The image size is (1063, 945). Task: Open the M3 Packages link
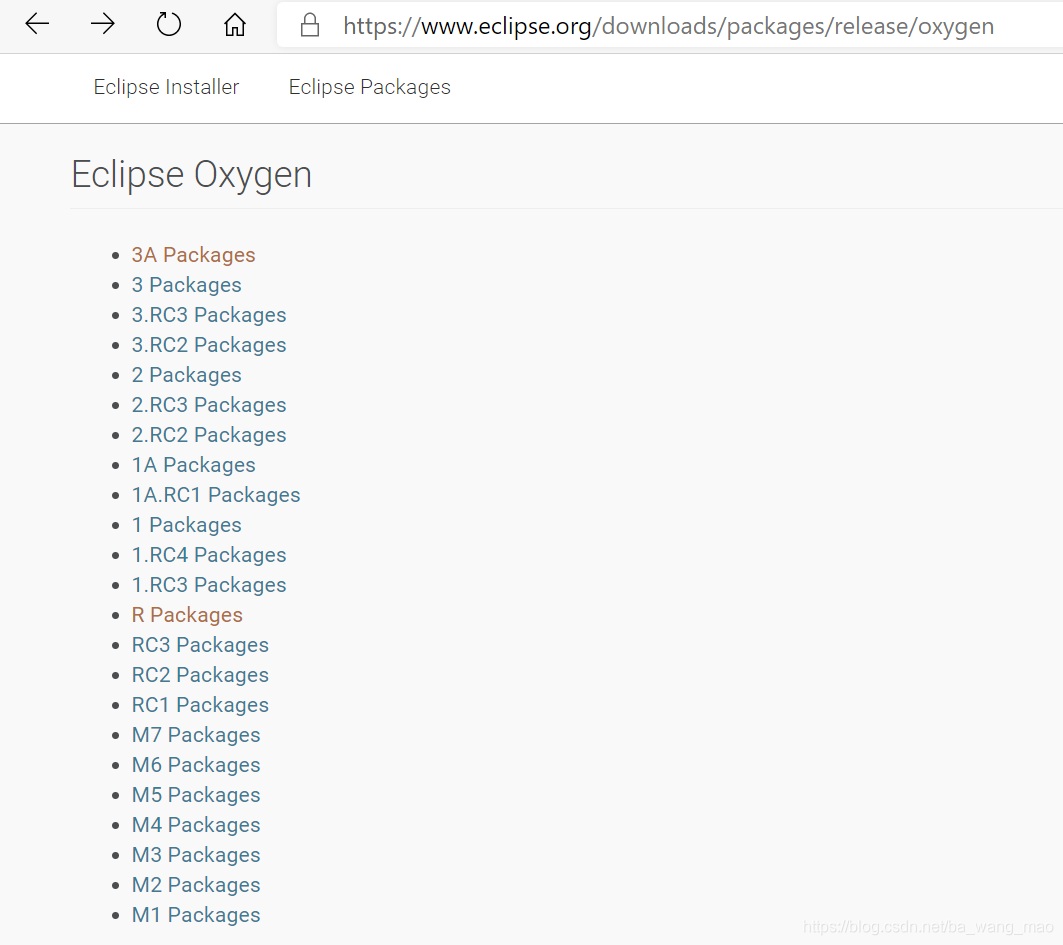[x=196, y=855]
